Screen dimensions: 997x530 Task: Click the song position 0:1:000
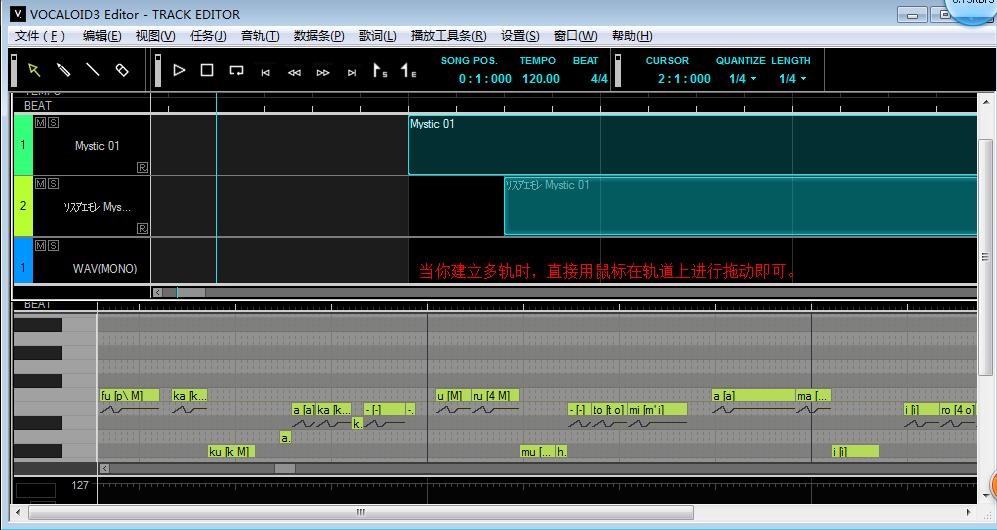pyautogui.click(x=485, y=79)
